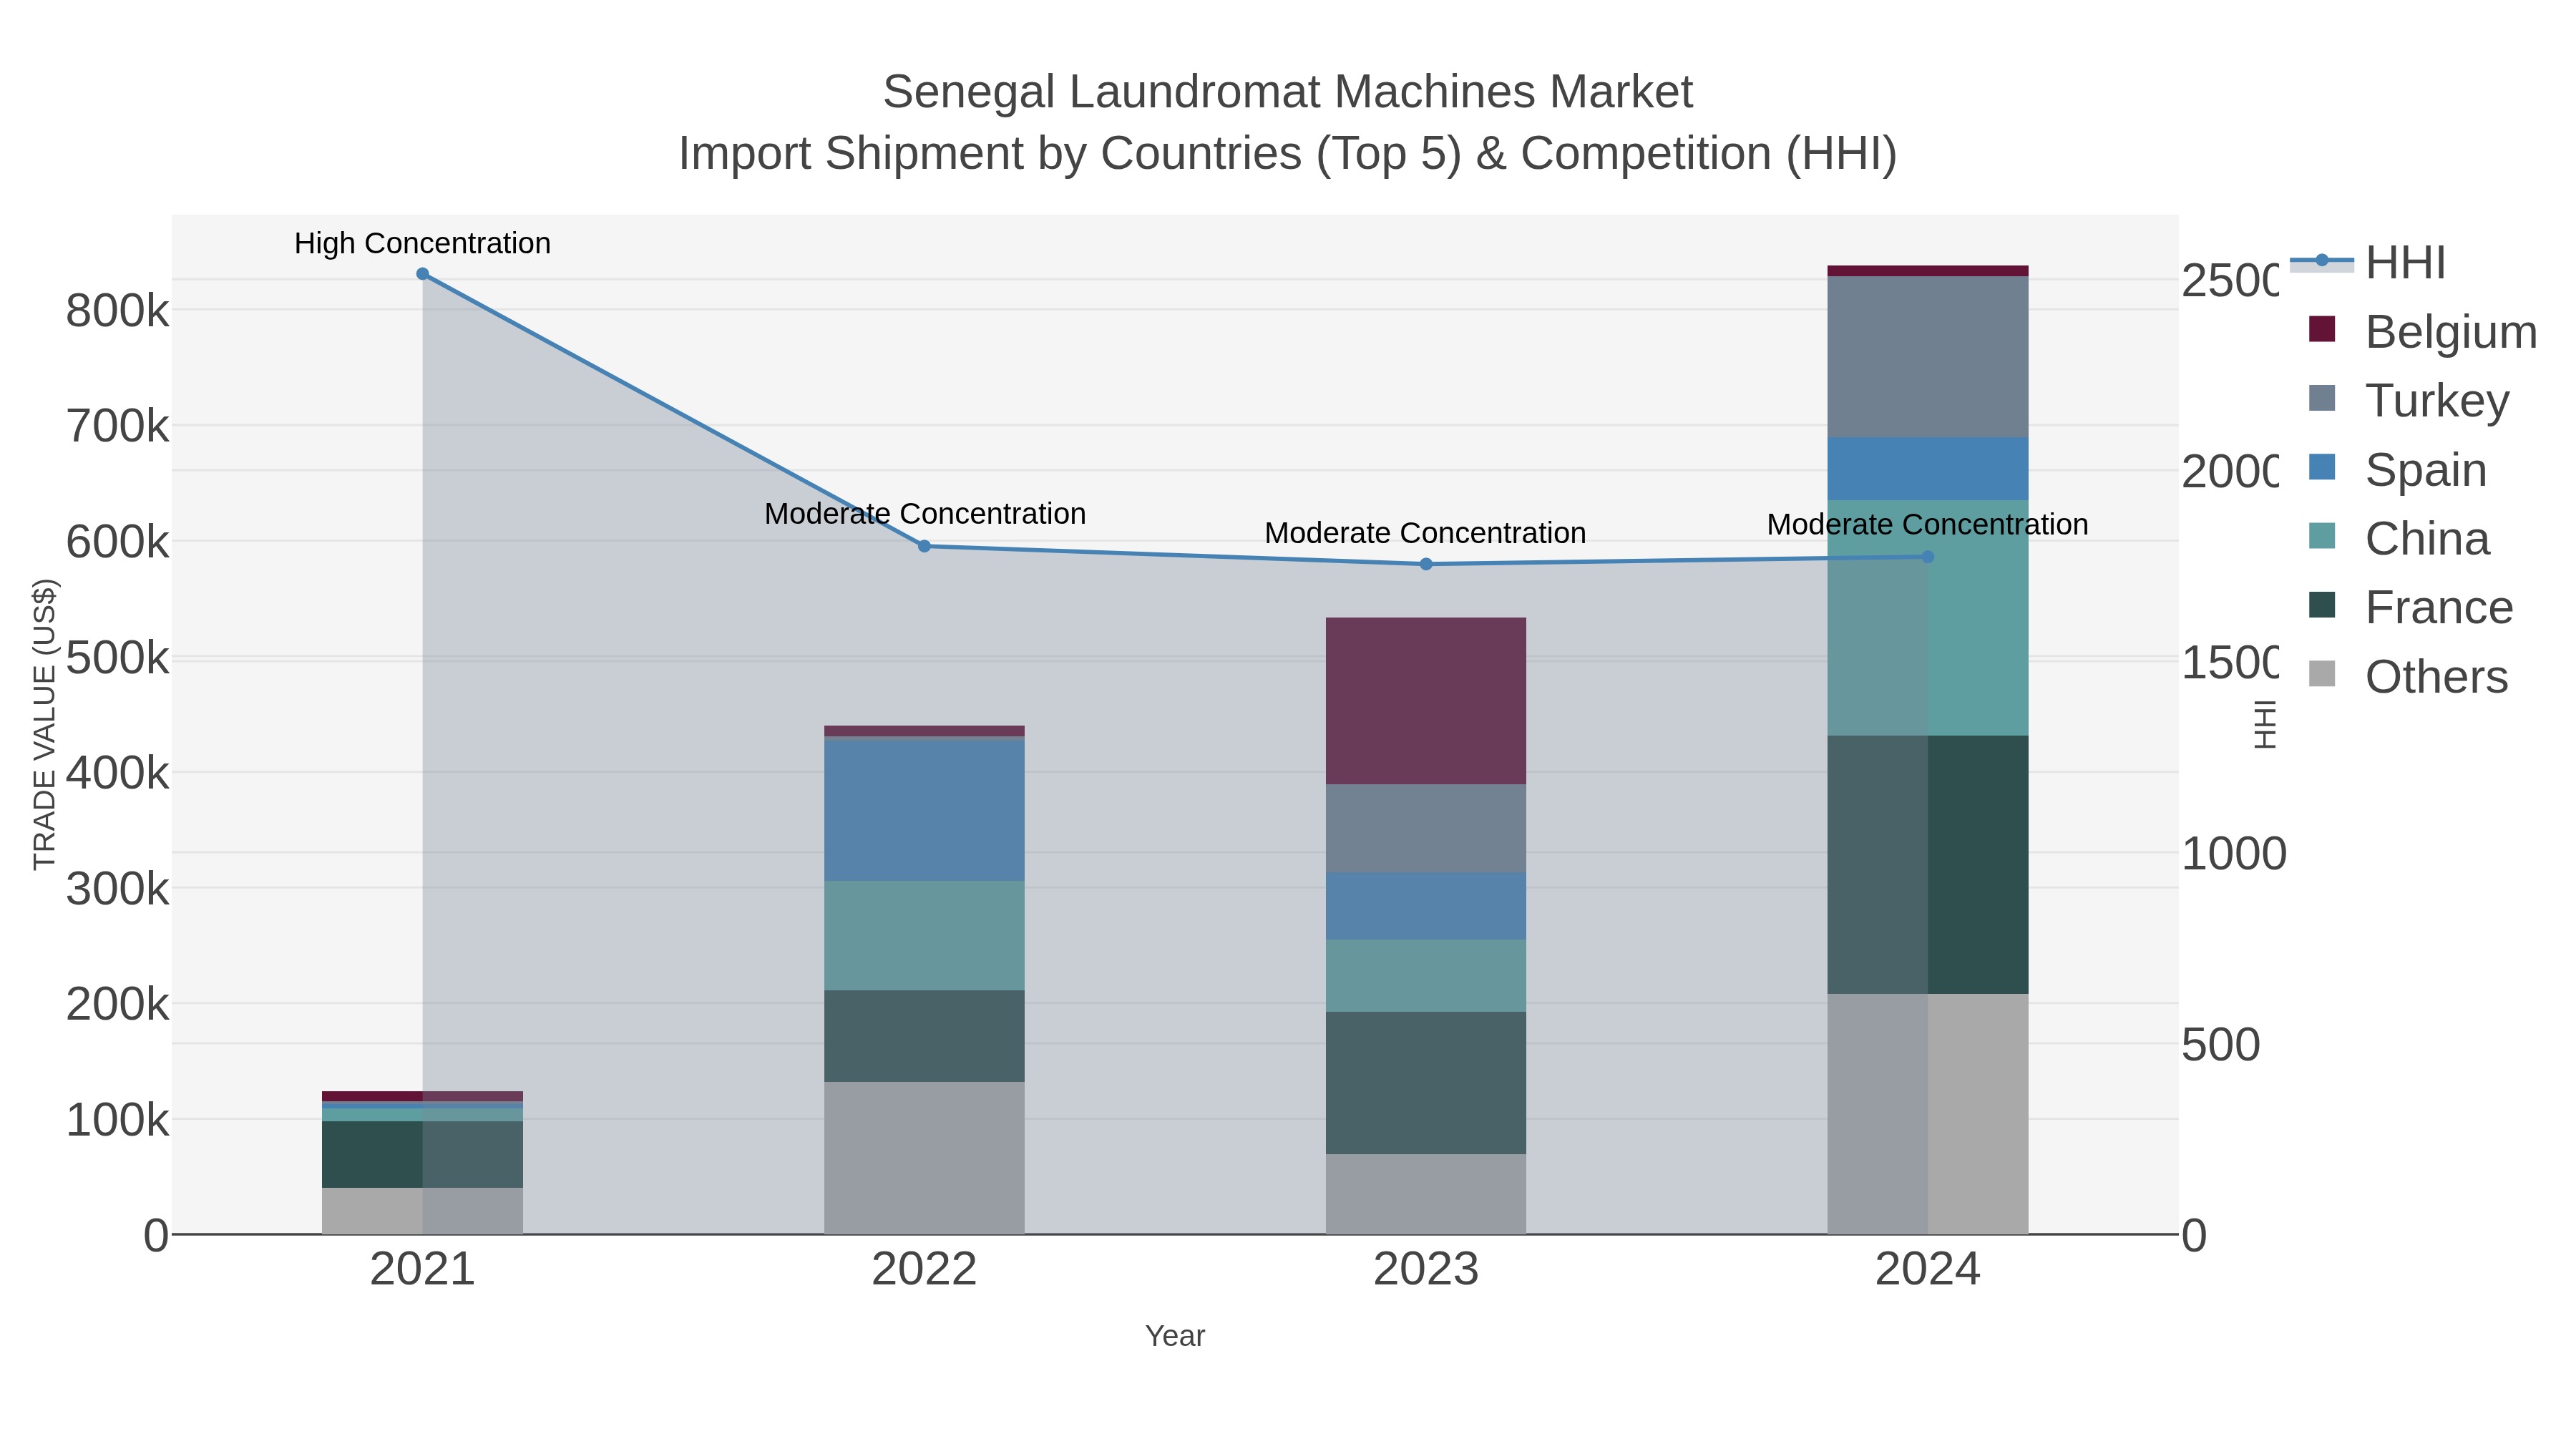
Task: Click the High Concentration annotation
Action: click(x=422, y=243)
